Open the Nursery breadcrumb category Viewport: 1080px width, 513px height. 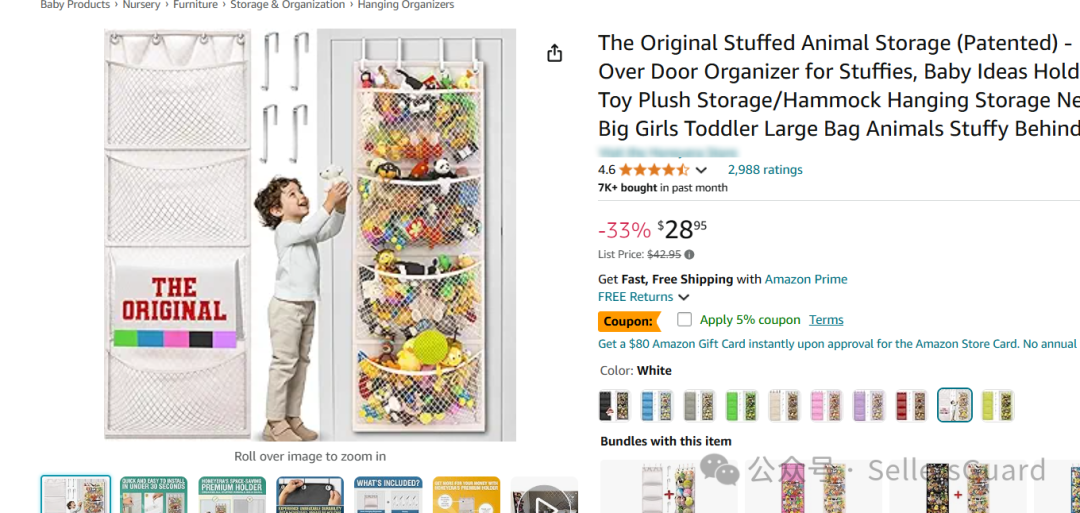tap(141, 5)
